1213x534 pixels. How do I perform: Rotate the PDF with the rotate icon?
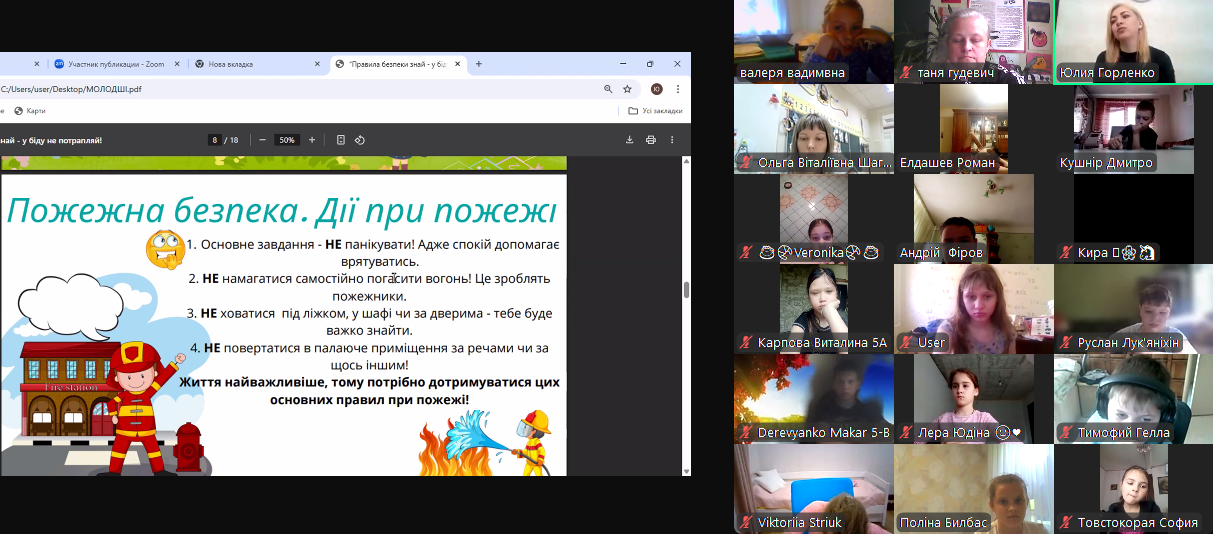point(360,140)
